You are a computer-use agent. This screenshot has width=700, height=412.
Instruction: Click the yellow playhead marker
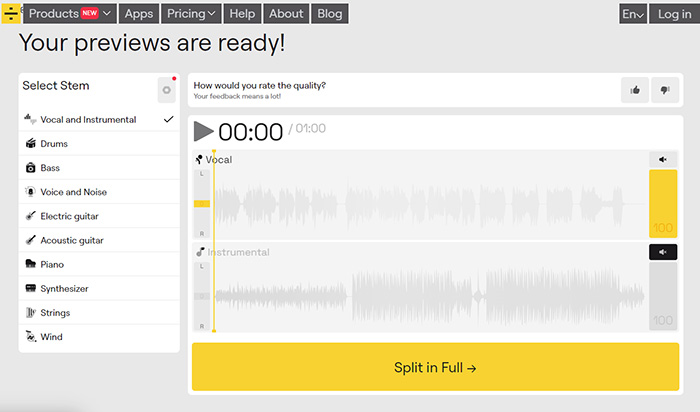coord(214,241)
